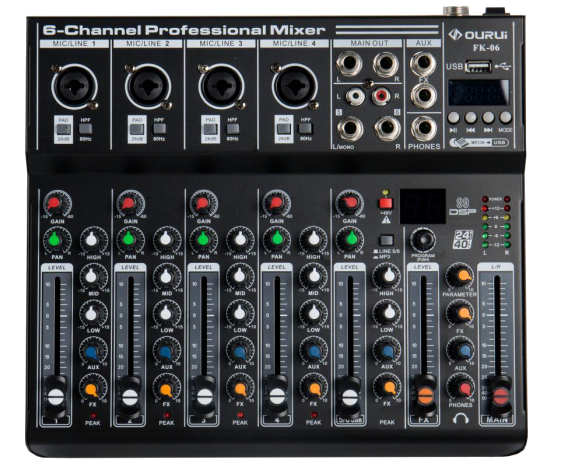This screenshot has height=467, width=568.
Task: Click the channel 5/6 USB LEVEL fader cap
Action: click(x=350, y=396)
